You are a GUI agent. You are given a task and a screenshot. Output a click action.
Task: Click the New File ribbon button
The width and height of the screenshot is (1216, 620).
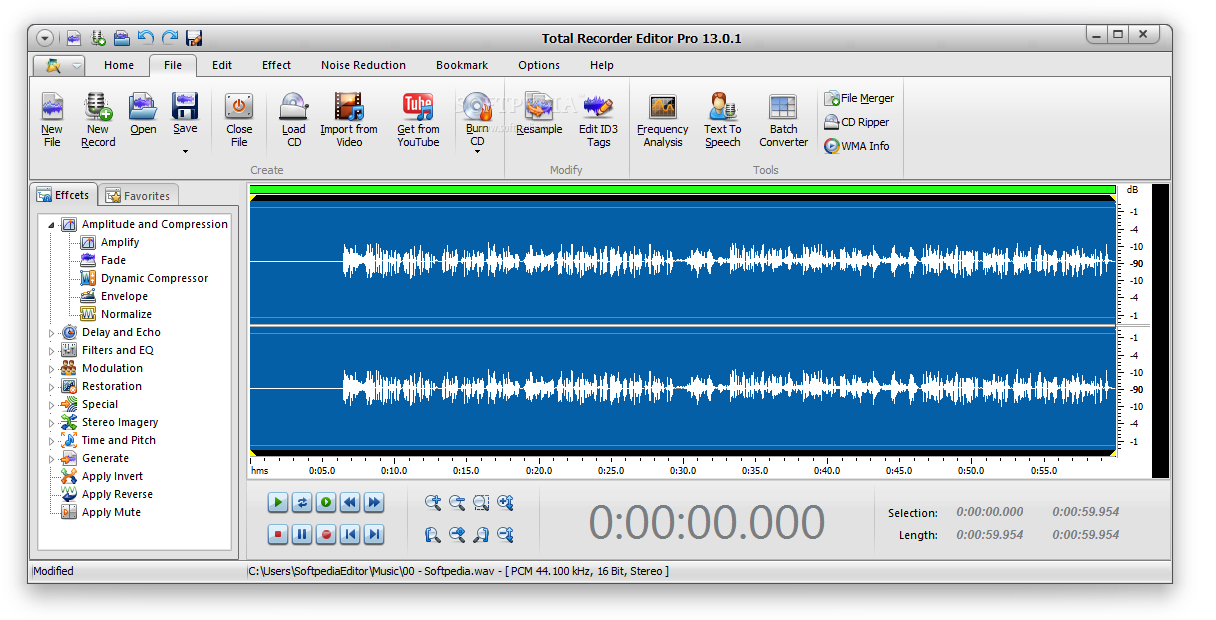click(52, 120)
